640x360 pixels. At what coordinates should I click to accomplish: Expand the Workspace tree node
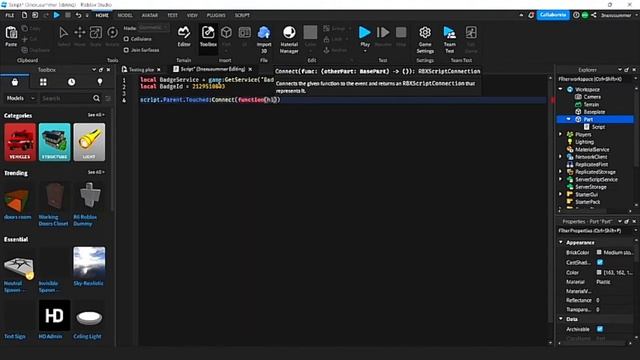coord(561,89)
